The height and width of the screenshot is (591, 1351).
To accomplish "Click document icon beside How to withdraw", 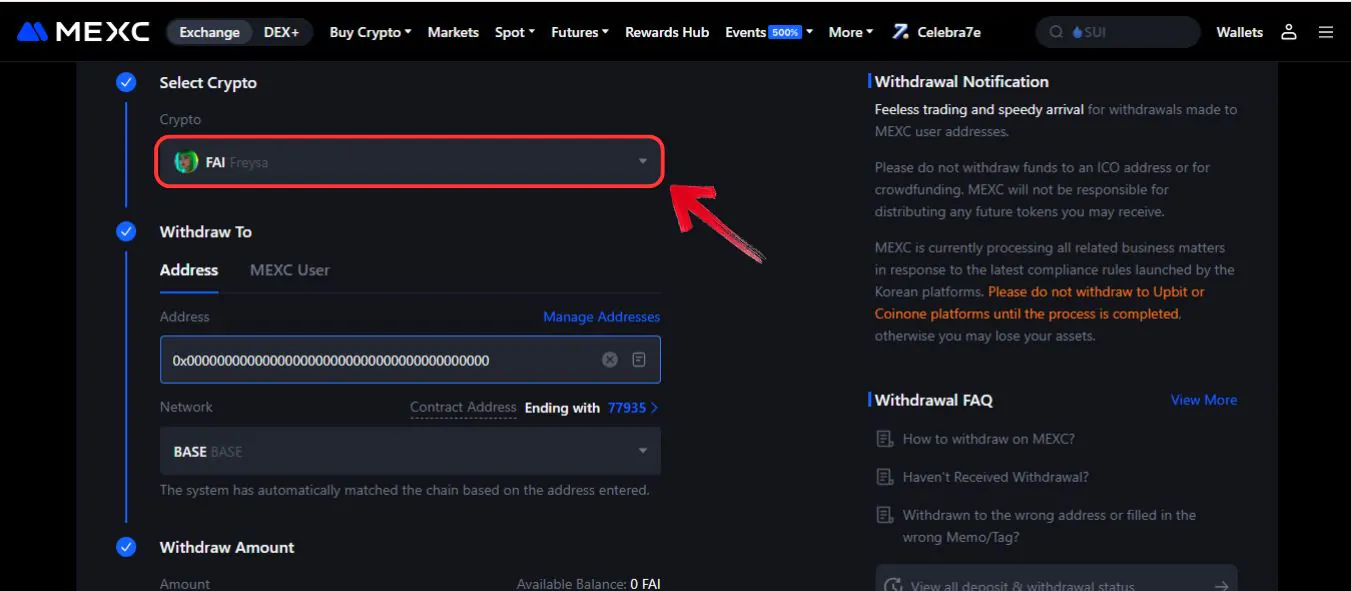I will [x=884, y=439].
